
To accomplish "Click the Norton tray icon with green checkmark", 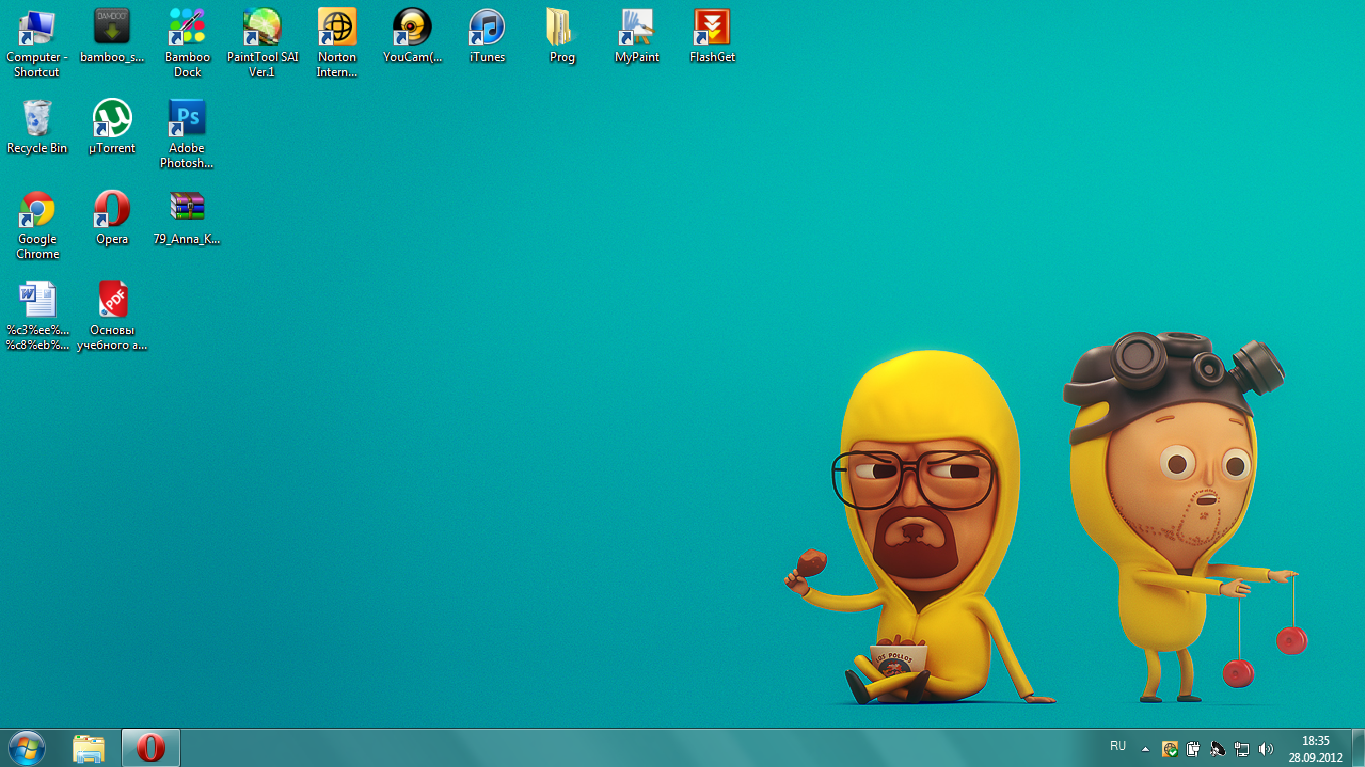I will click(x=1169, y=748).
